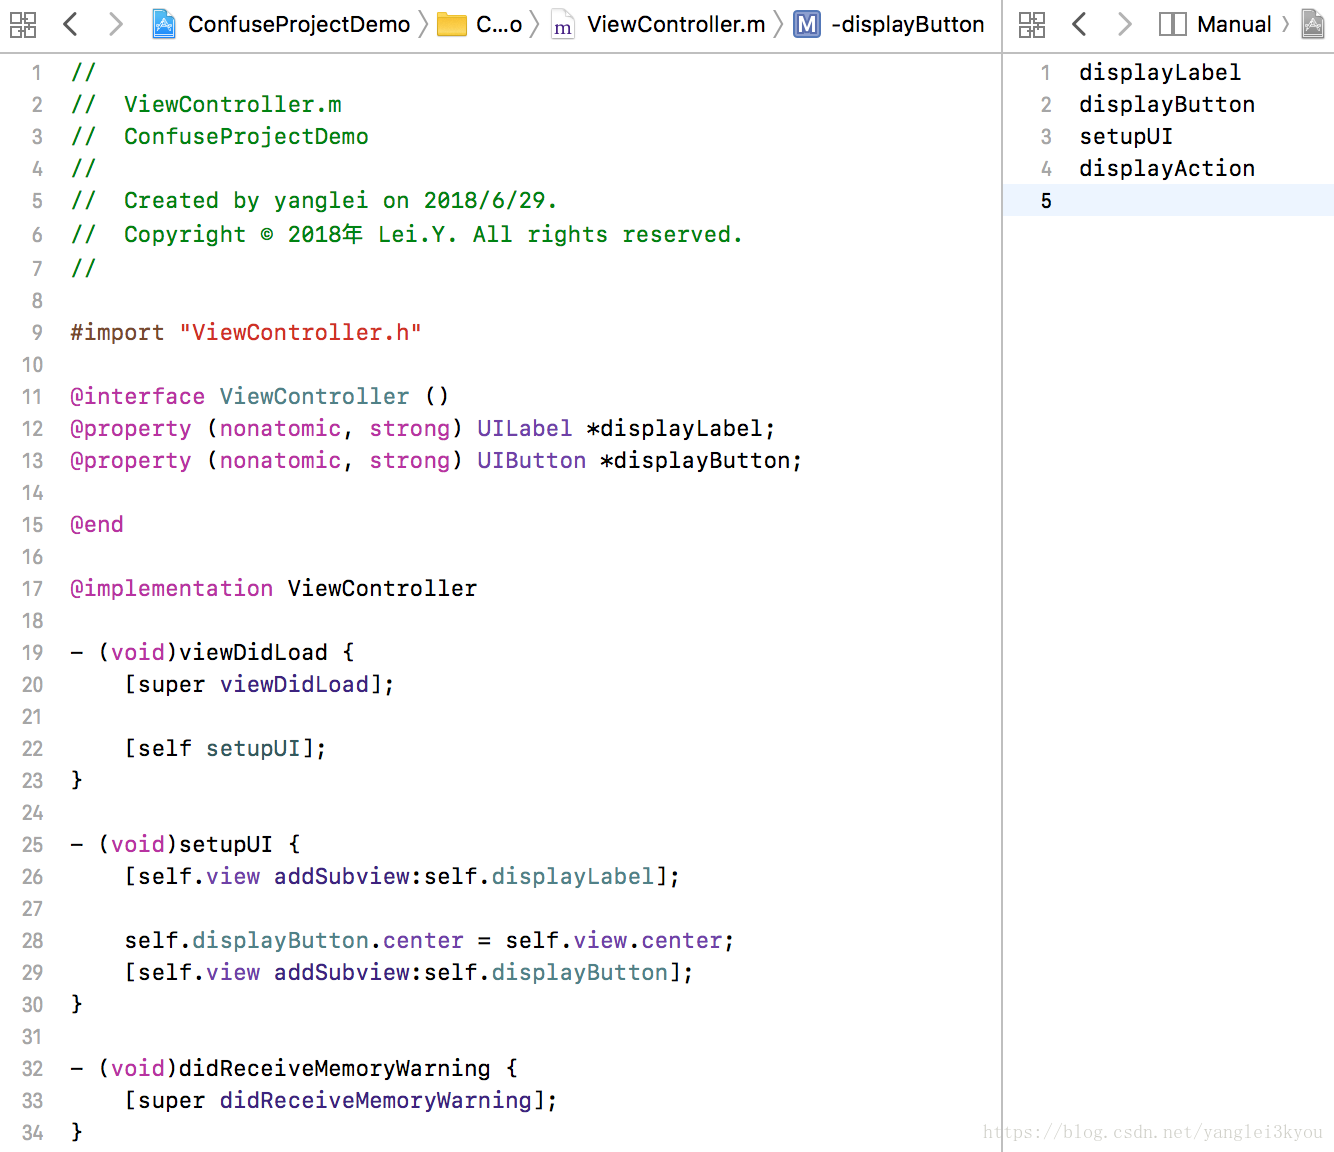Click the .m file icon in the jump bar

coord(563,24)
